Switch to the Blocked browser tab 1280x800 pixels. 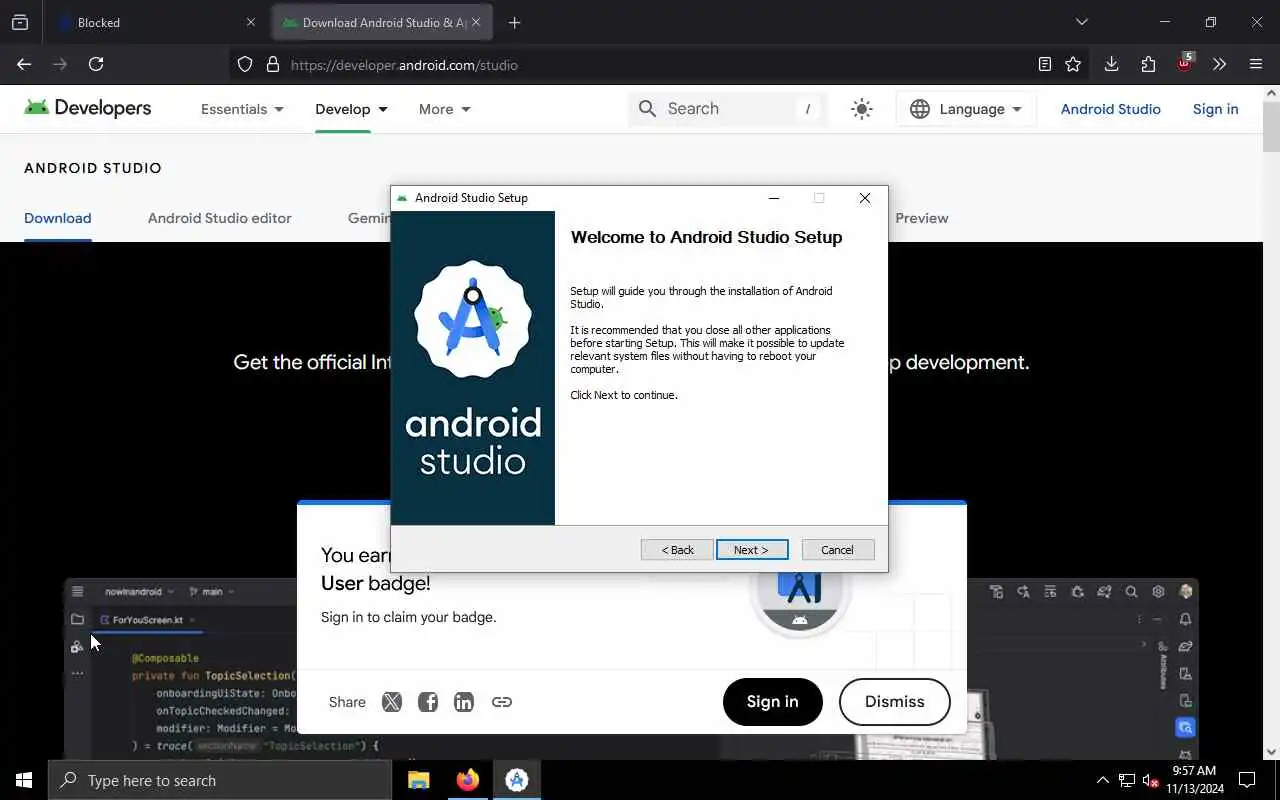click(x=155, y=22)
